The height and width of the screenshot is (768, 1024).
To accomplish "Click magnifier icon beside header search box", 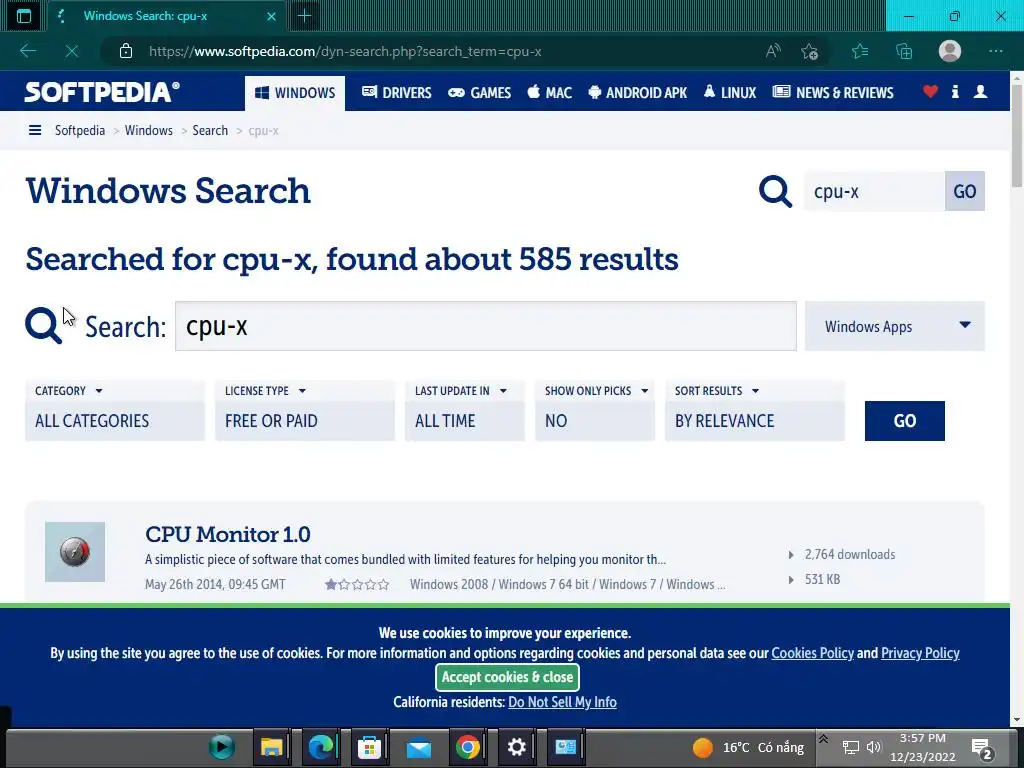I will 775,191.
